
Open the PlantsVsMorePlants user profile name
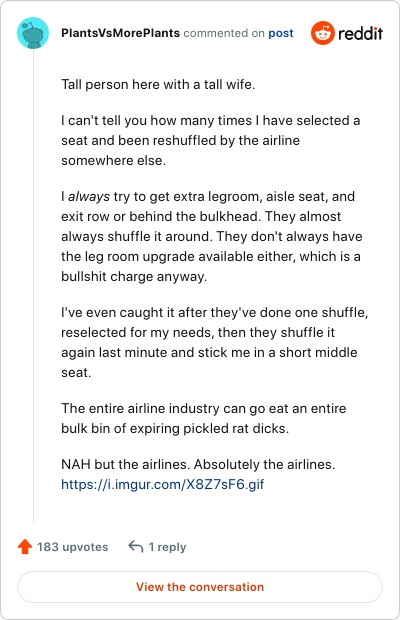(121, 33)
